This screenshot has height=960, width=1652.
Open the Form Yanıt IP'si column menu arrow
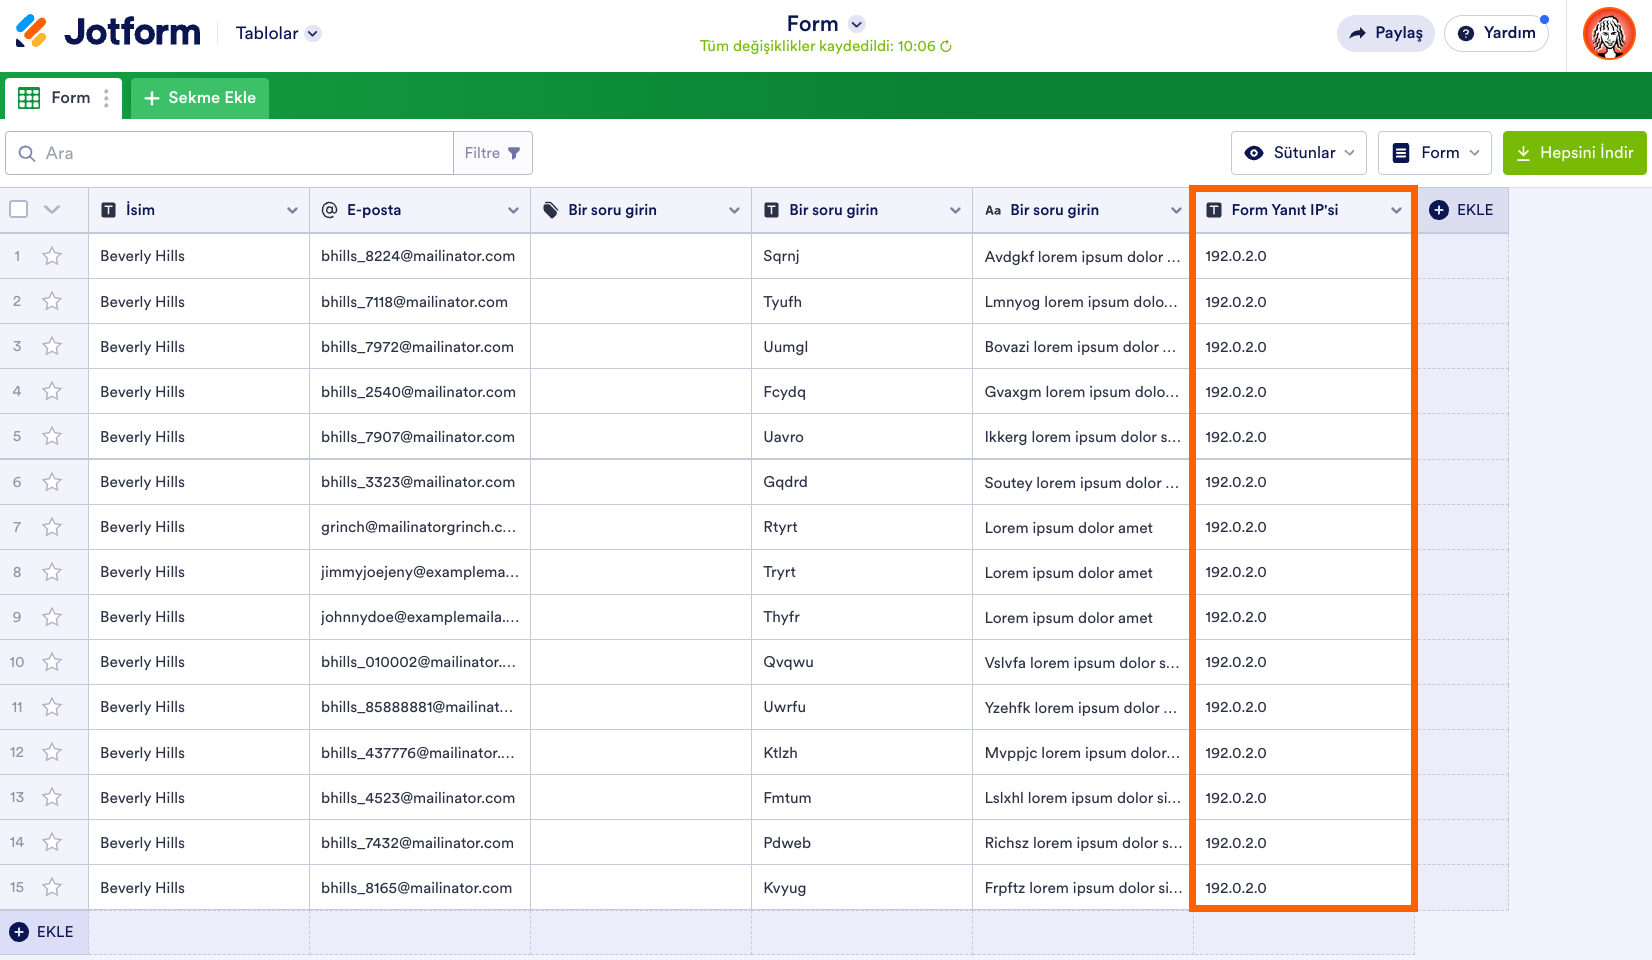1396,210
